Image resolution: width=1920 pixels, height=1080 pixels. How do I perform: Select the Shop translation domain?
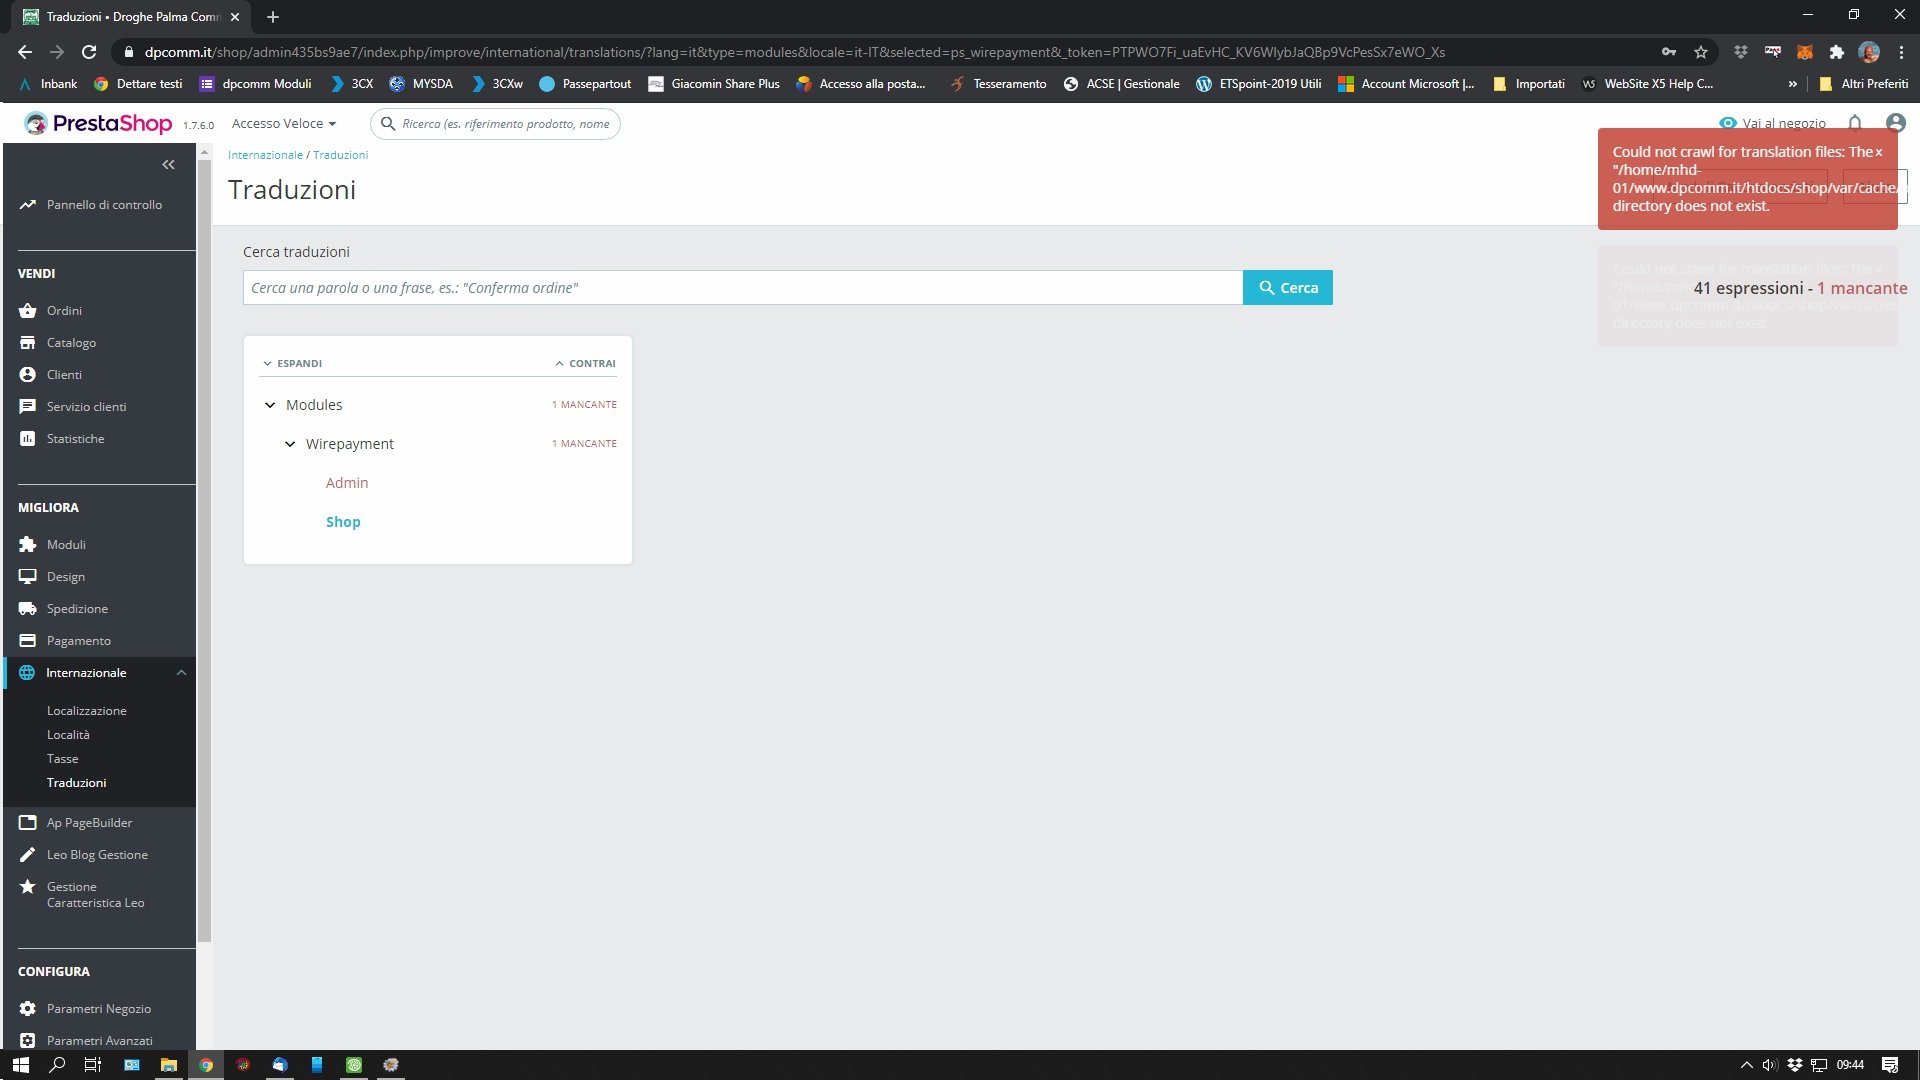pyautogui.click(x=343, y=522)
